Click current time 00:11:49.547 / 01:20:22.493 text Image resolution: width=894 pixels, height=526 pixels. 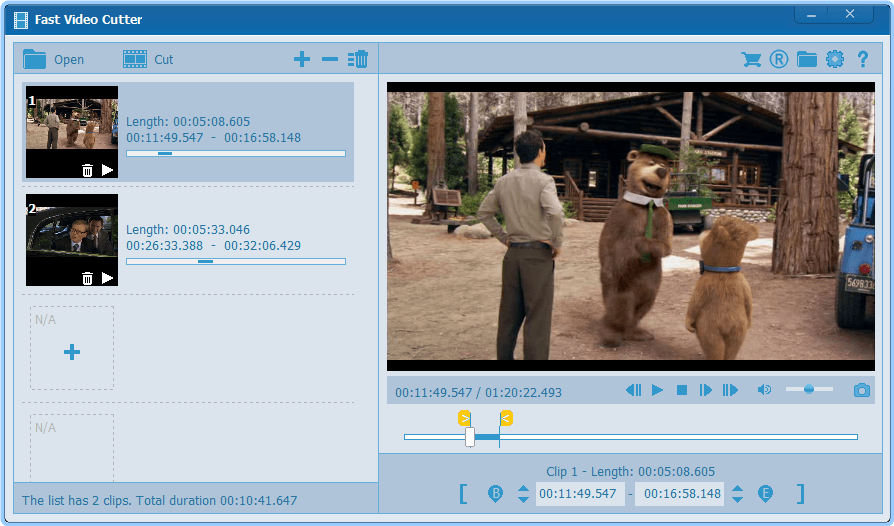point(478,393)
